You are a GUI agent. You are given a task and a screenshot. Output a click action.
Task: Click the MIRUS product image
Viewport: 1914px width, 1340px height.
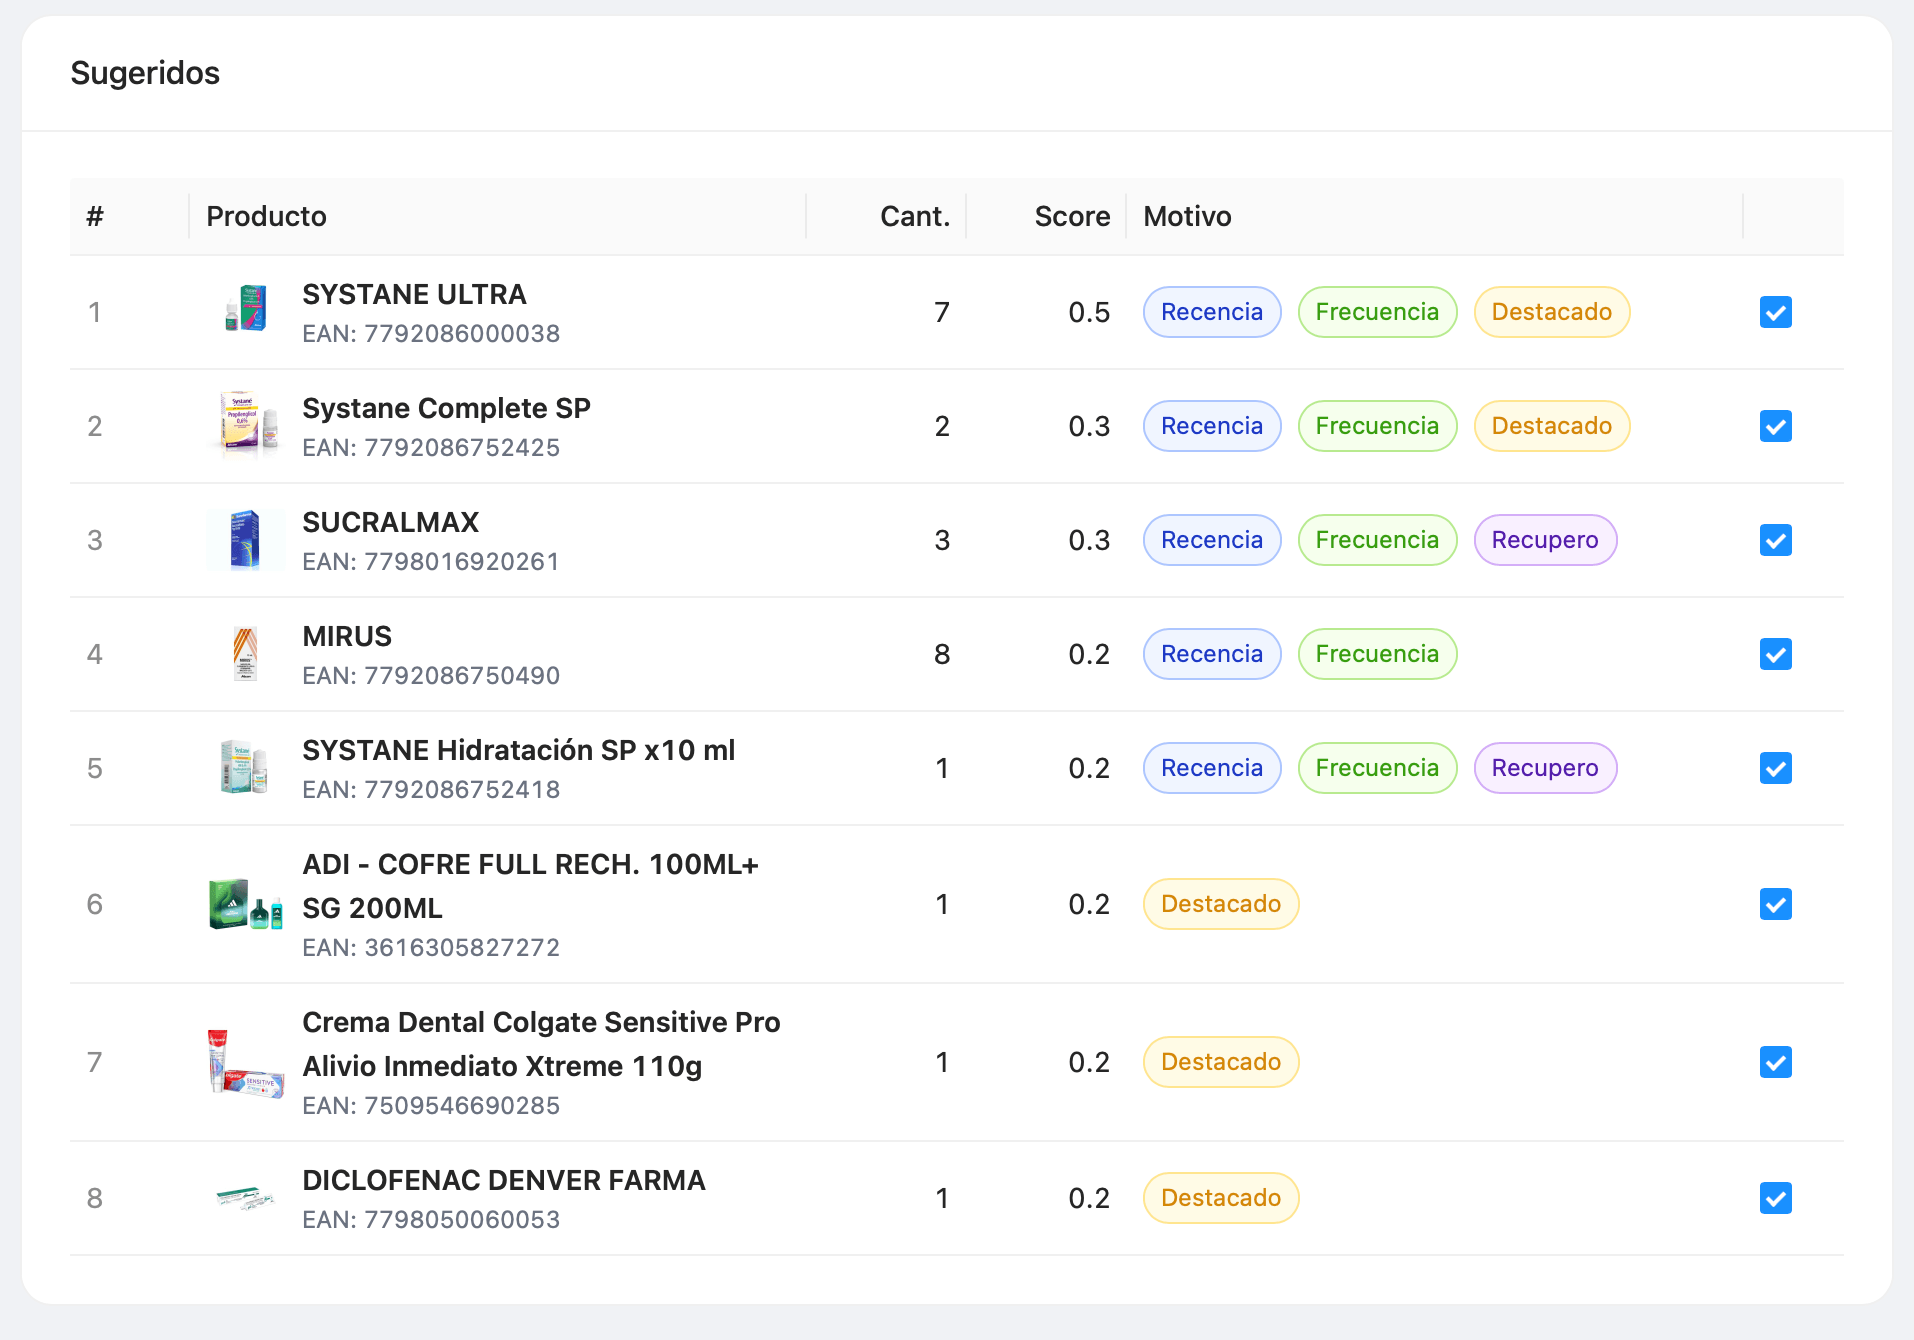pyautogui.click(x=246, y=654)
